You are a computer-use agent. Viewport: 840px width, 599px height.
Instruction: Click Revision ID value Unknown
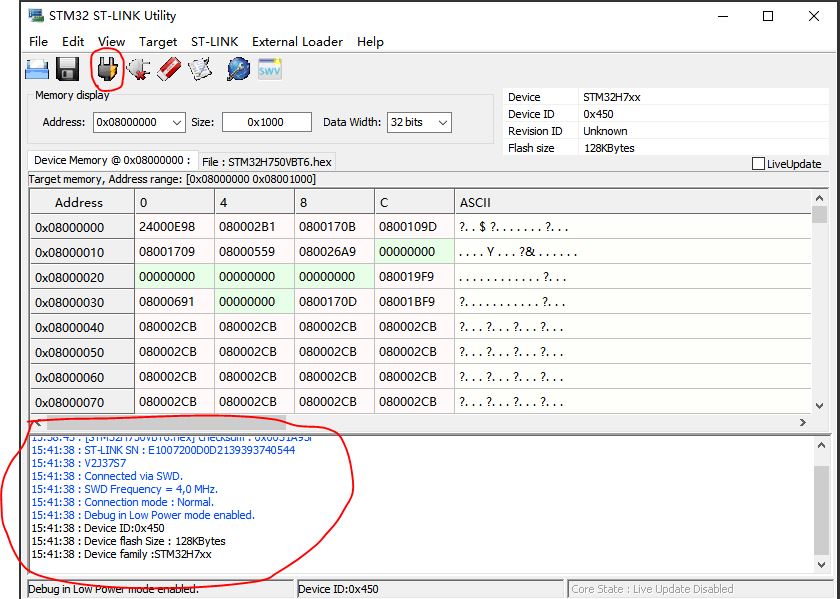click(x=605, y=131)
